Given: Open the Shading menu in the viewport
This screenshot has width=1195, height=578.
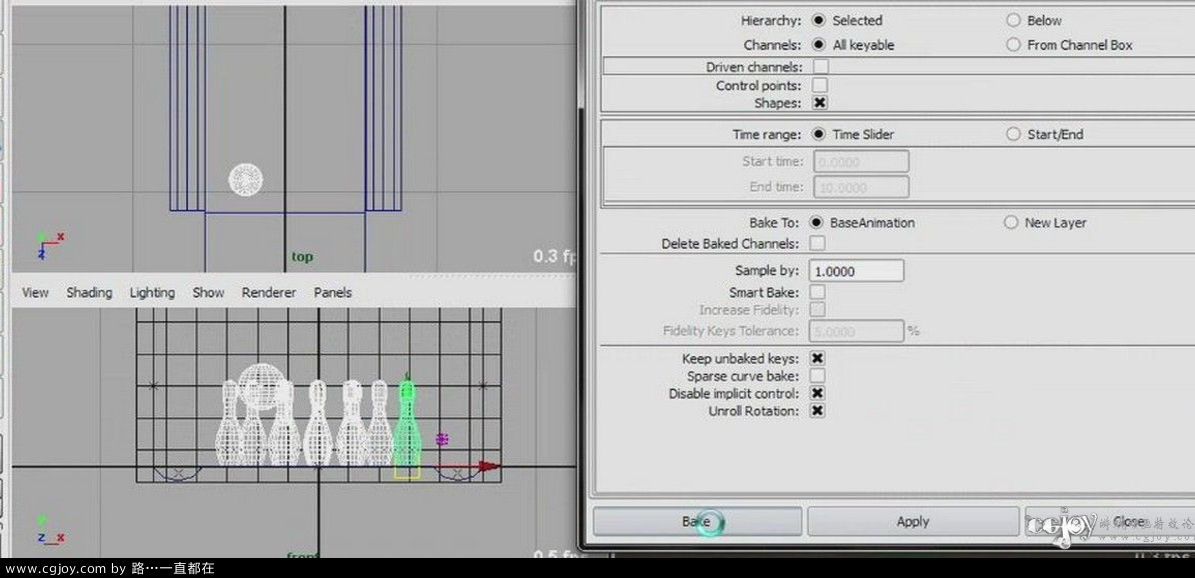Looking at the screenshot, I should tap(89, 292).
